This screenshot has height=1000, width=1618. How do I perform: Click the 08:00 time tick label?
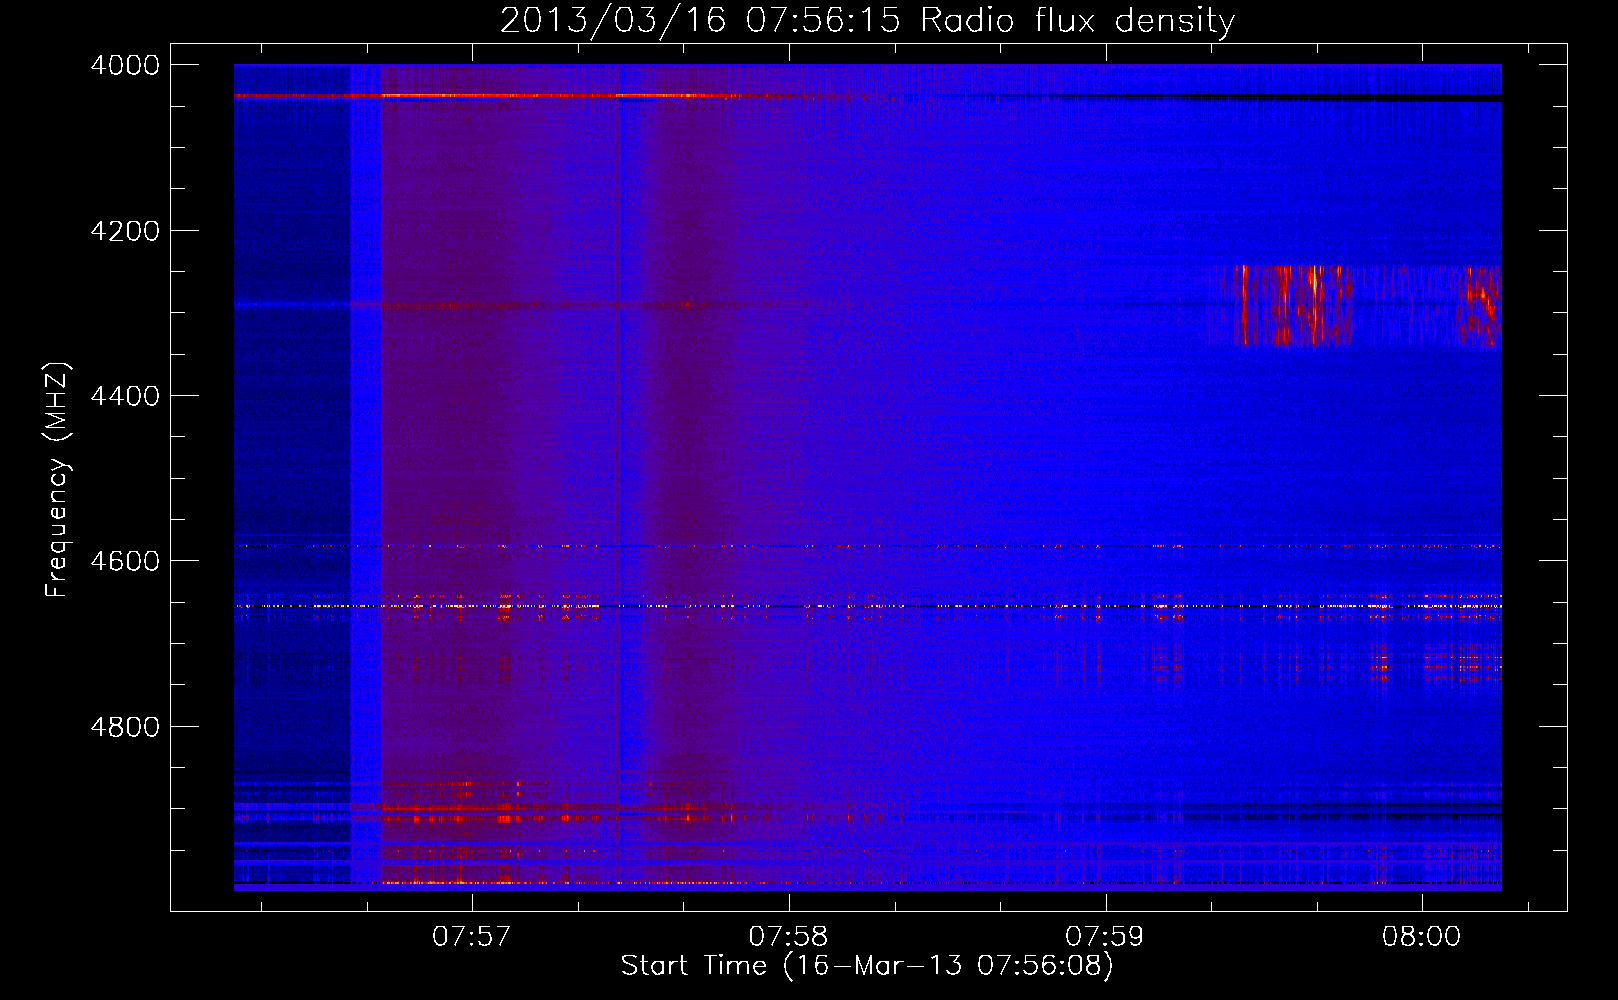(x=1422, y=936)
